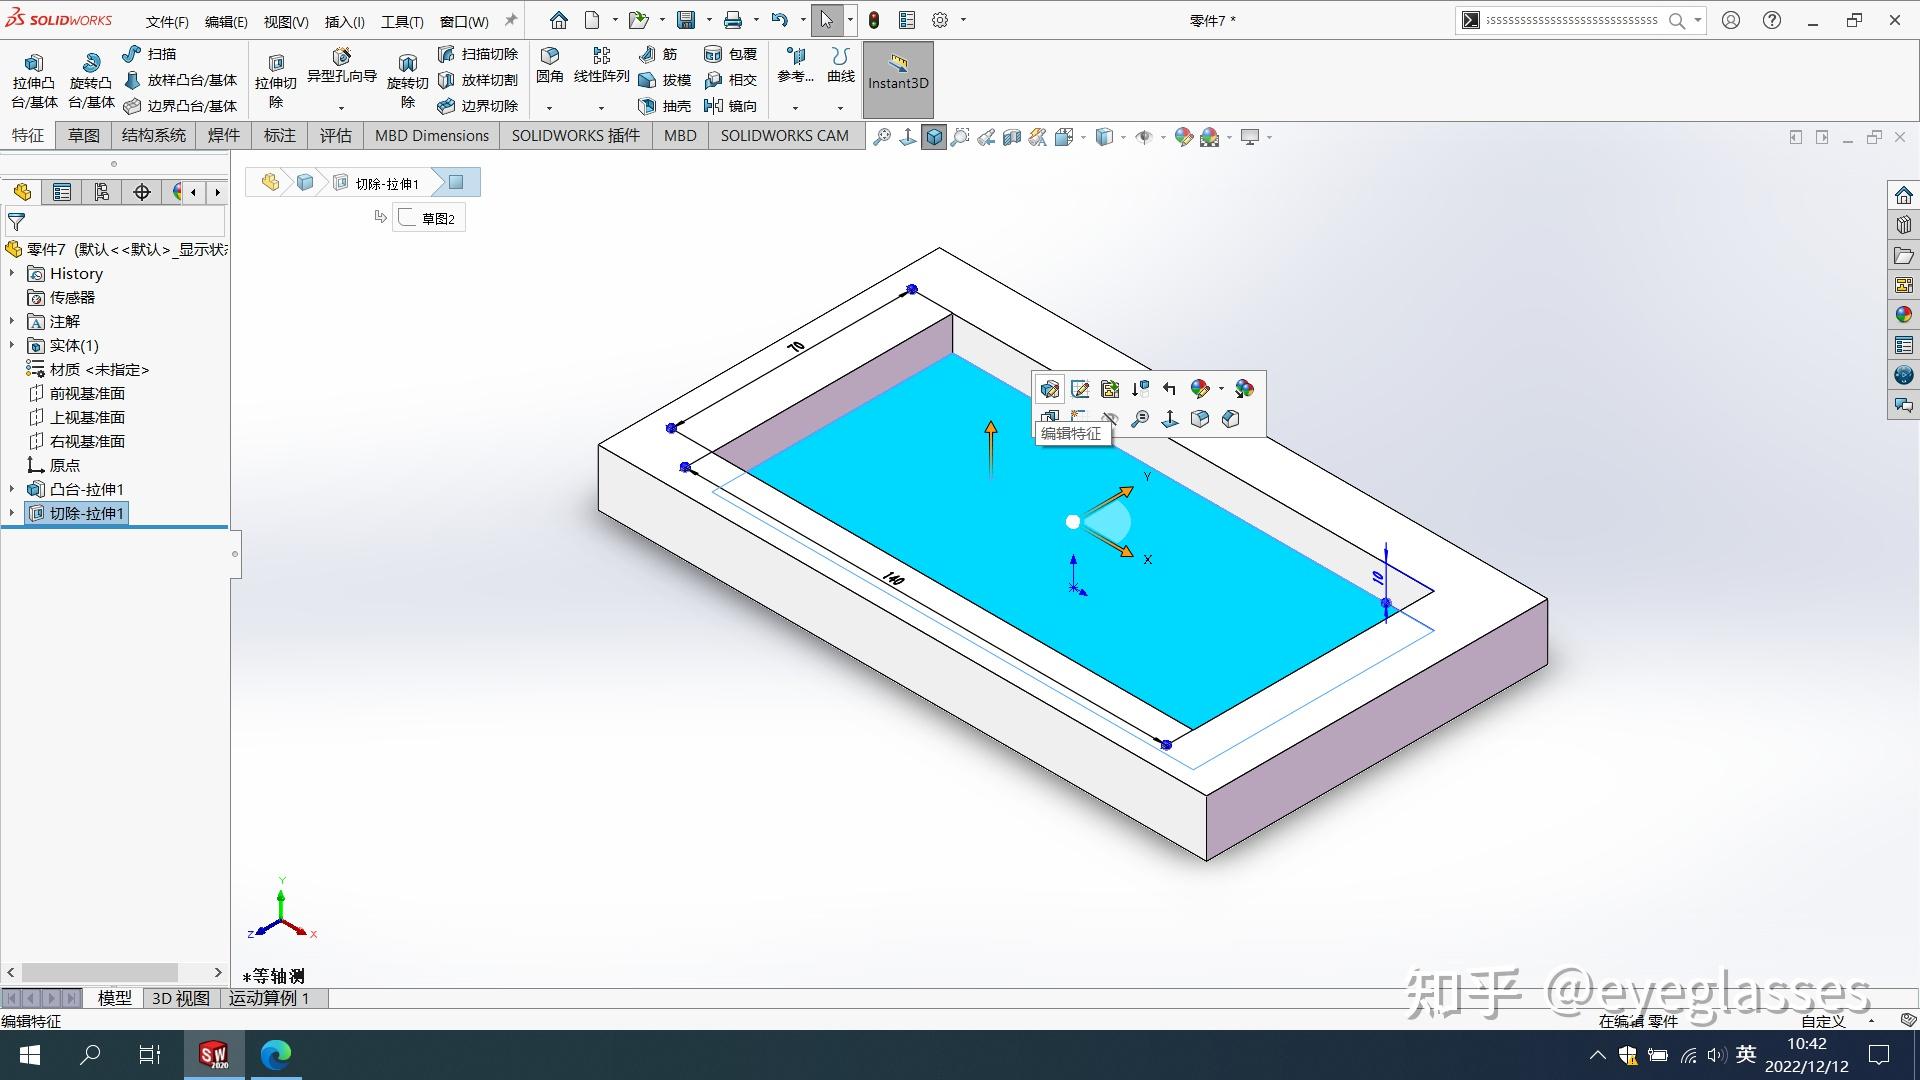1920x1080 pixels.
Task: Select the 拉伸切除 extruded cut tool
Action: [276, 80]
